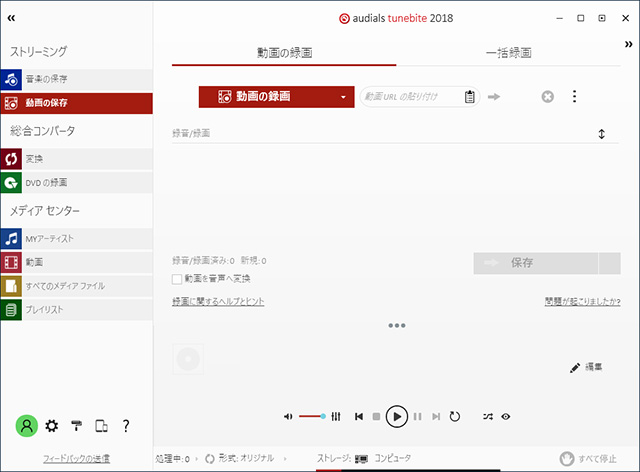This screenshot has height=472, width=640.
Task: Skip to previous track
Action: [x=359, y=416]
